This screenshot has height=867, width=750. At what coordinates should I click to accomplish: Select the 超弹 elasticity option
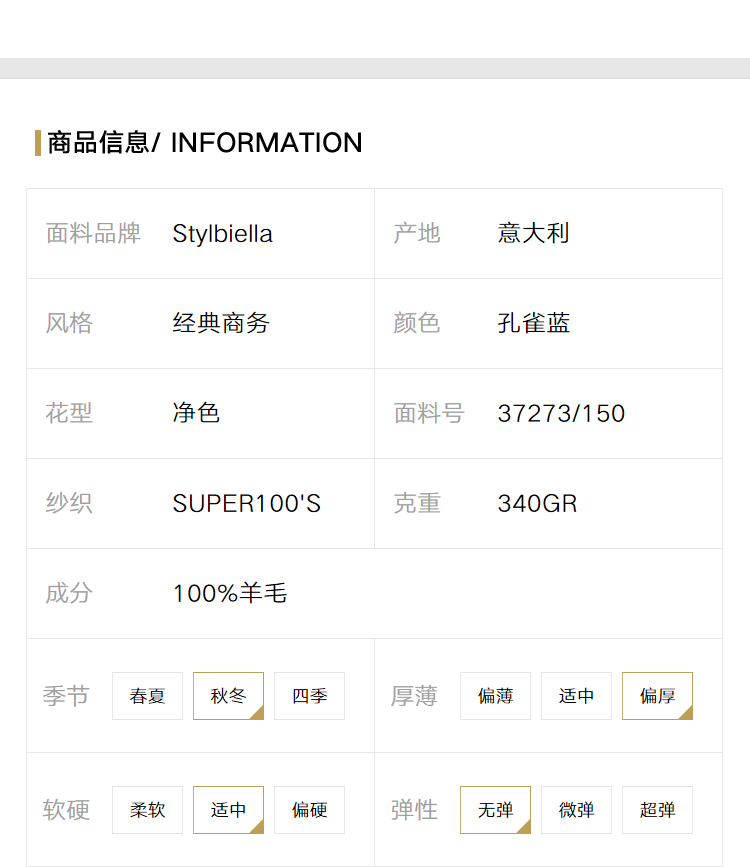[657, 809]
